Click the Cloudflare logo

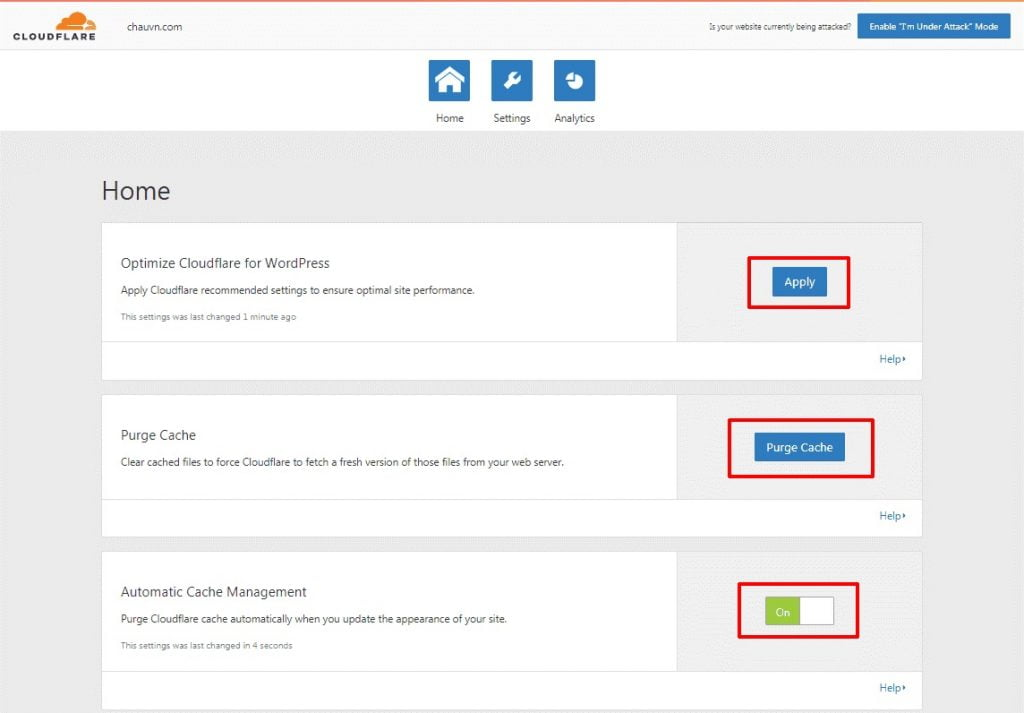54,26
